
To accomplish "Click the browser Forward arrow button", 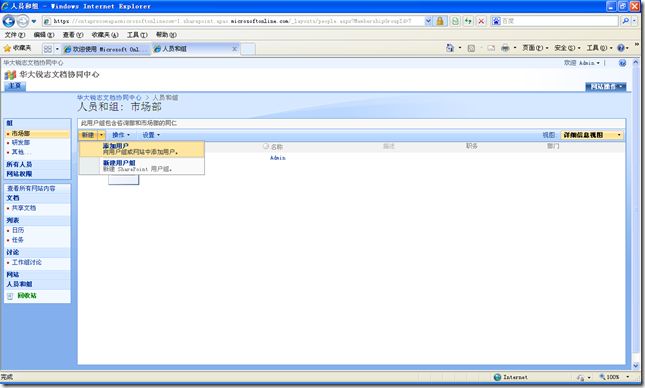I will [23, 21].
